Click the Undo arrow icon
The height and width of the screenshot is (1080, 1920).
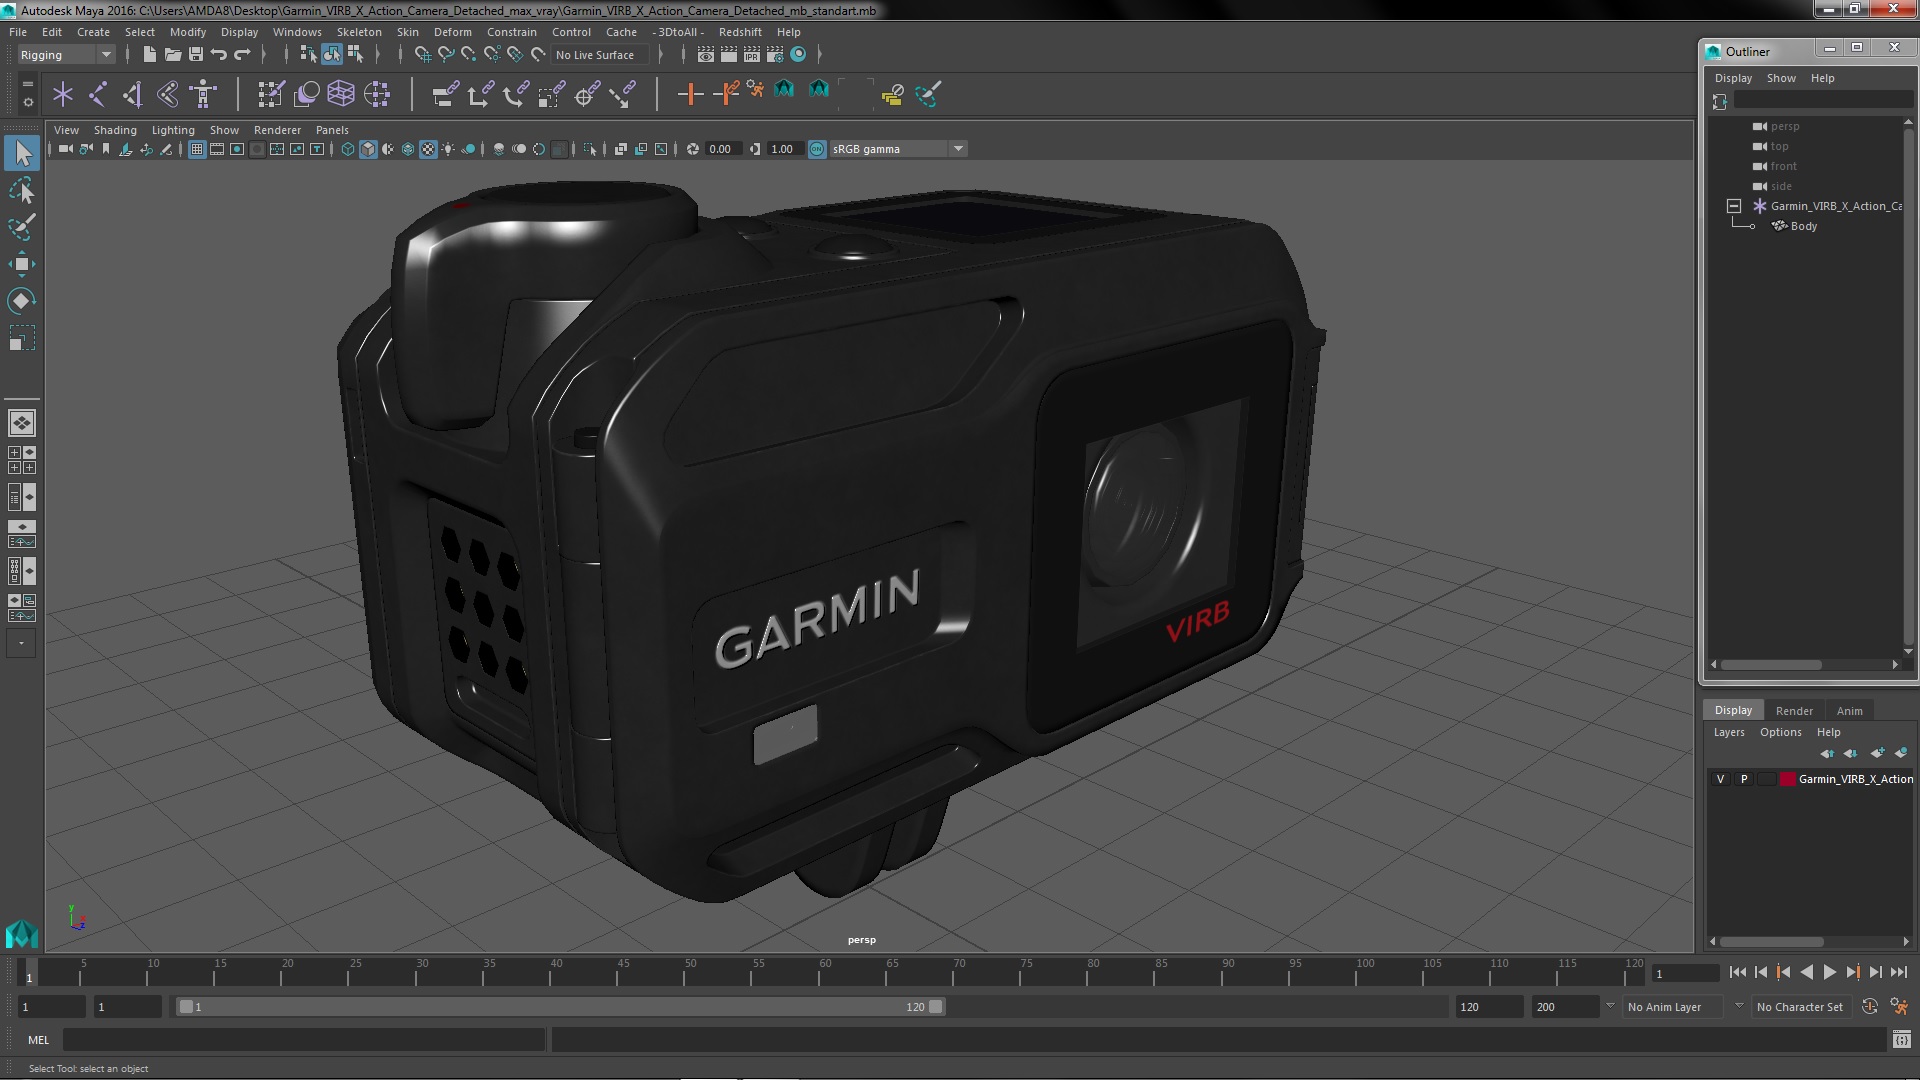[219, 54]
